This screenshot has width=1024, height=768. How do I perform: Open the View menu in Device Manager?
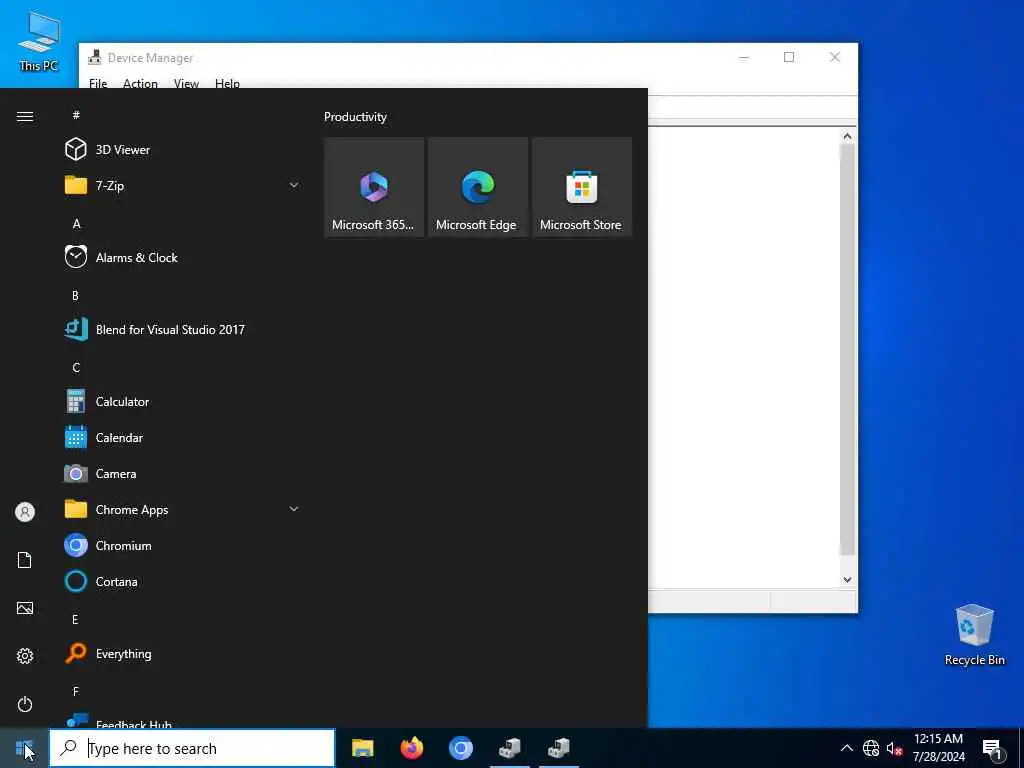(186, 83)
